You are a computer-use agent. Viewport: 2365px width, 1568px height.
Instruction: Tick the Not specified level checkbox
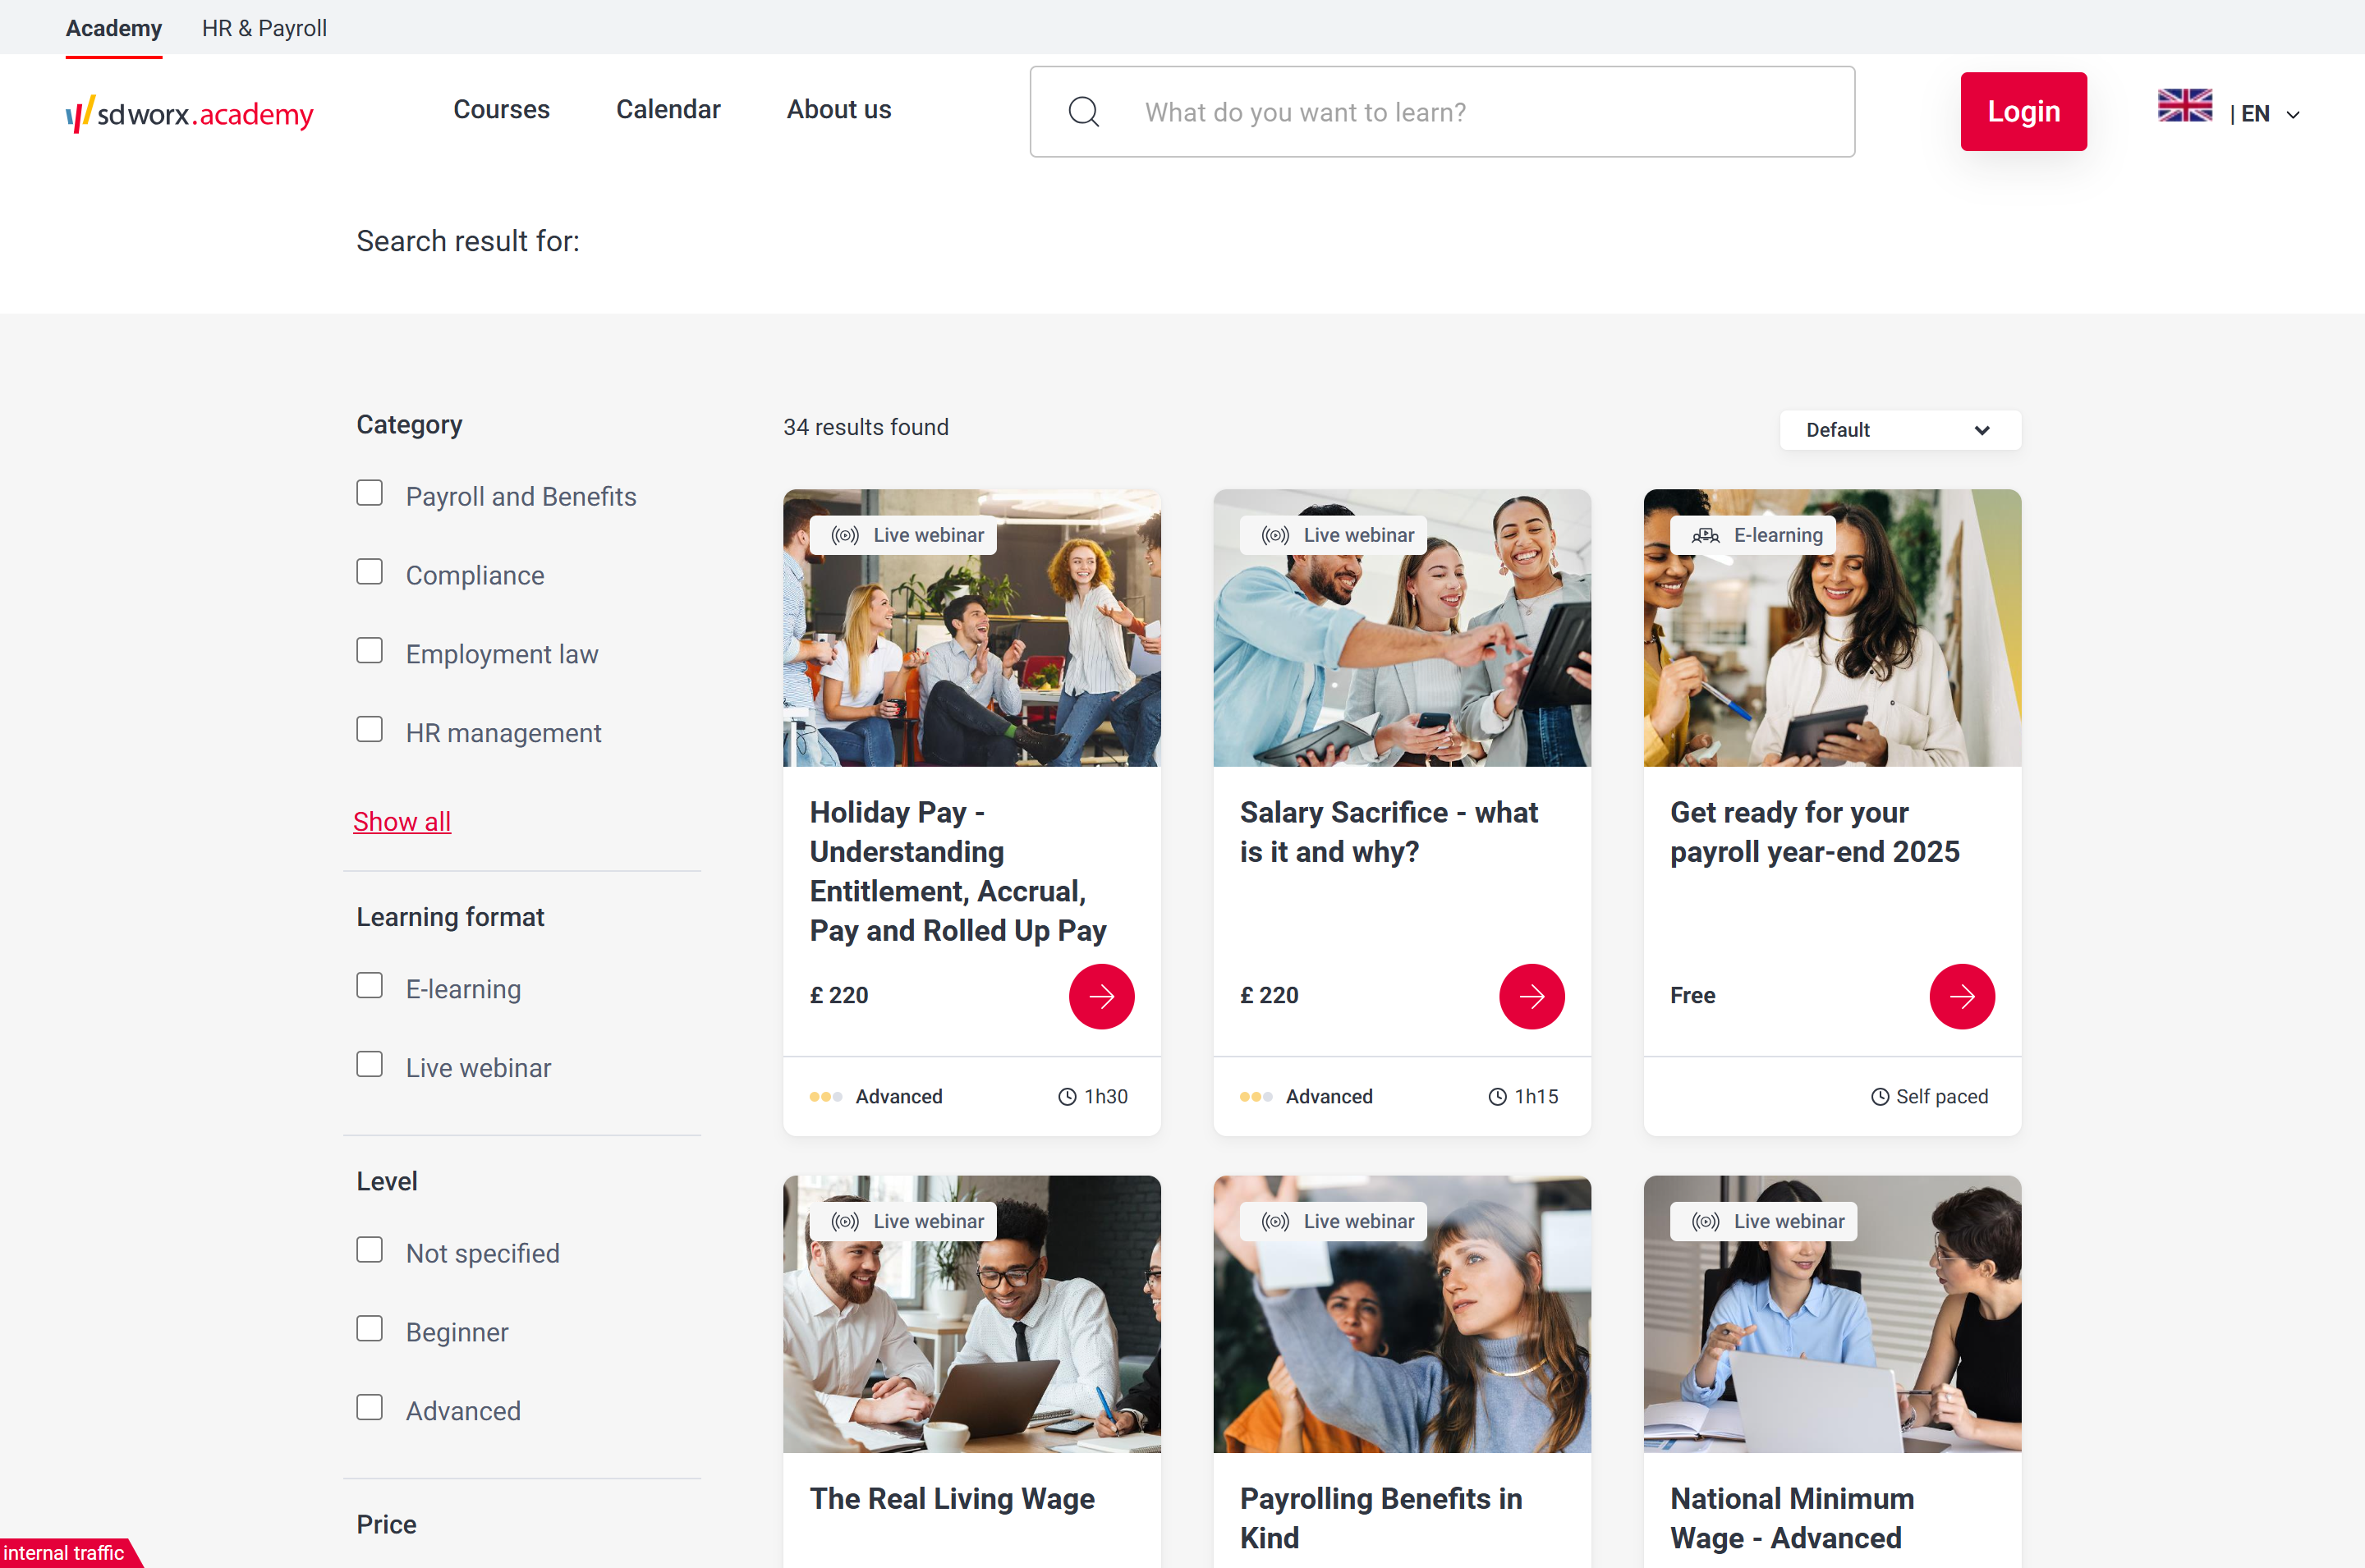click(x=369, y=1250)
